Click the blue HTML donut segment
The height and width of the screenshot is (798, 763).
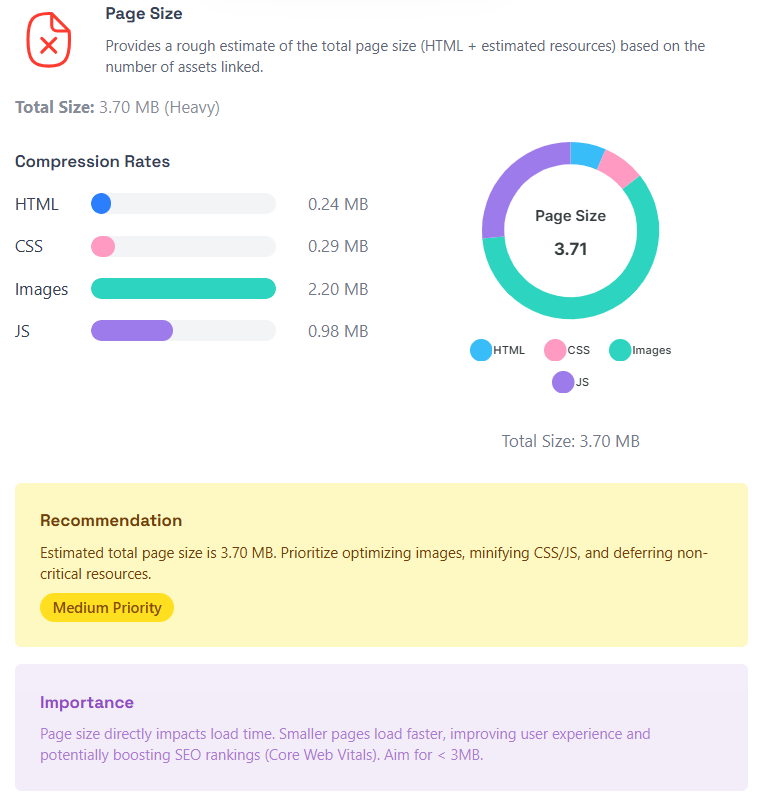coord(586,154)
